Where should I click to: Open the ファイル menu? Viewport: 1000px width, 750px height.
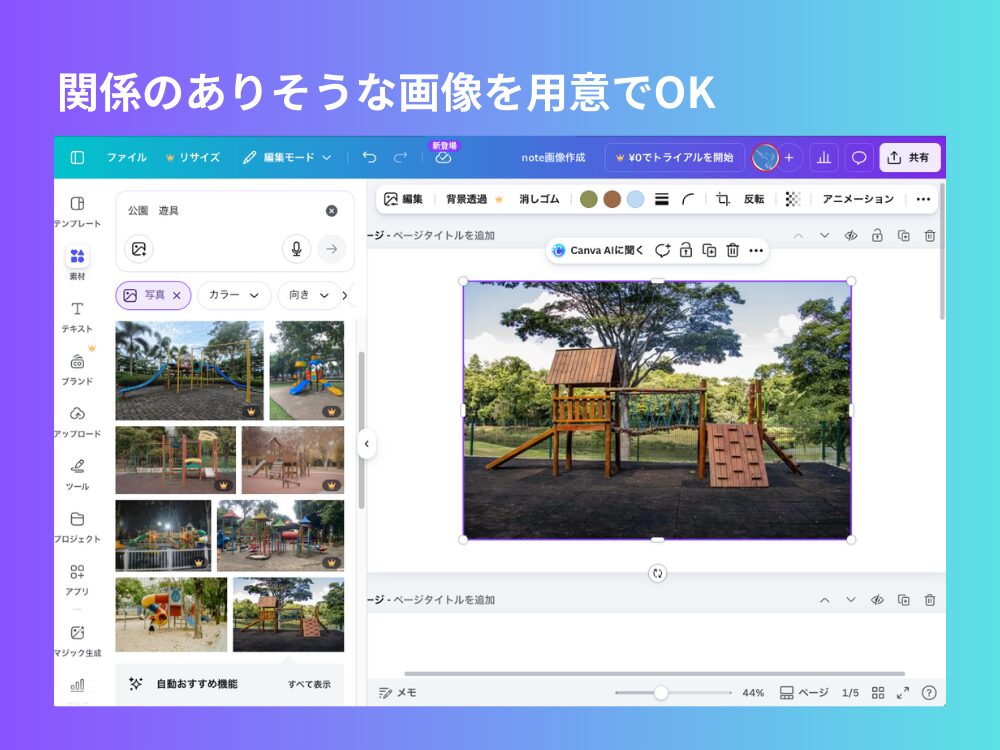[x=126, y=158]
